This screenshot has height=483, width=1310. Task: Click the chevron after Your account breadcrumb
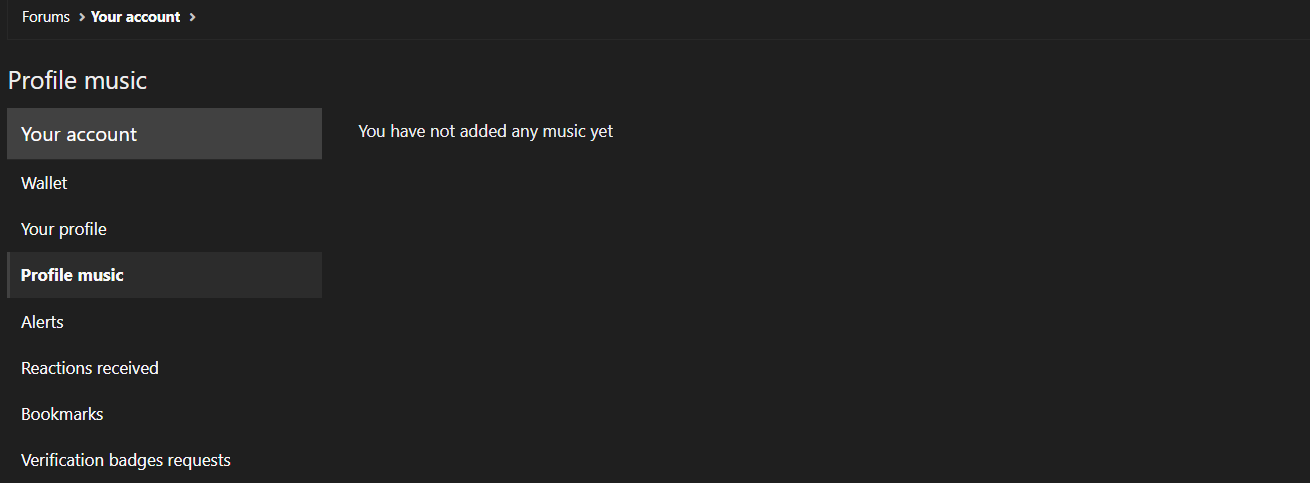point(192,17)
